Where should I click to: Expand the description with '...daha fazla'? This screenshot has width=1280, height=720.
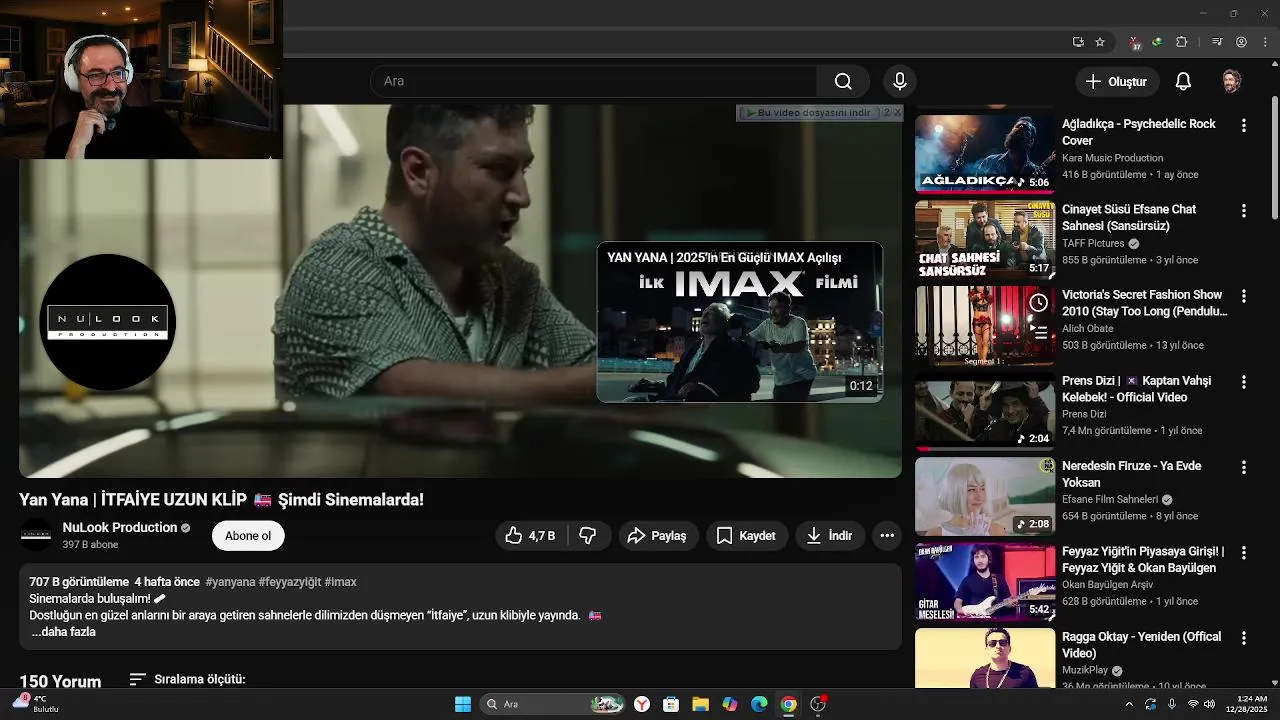(x=63, y=632)
